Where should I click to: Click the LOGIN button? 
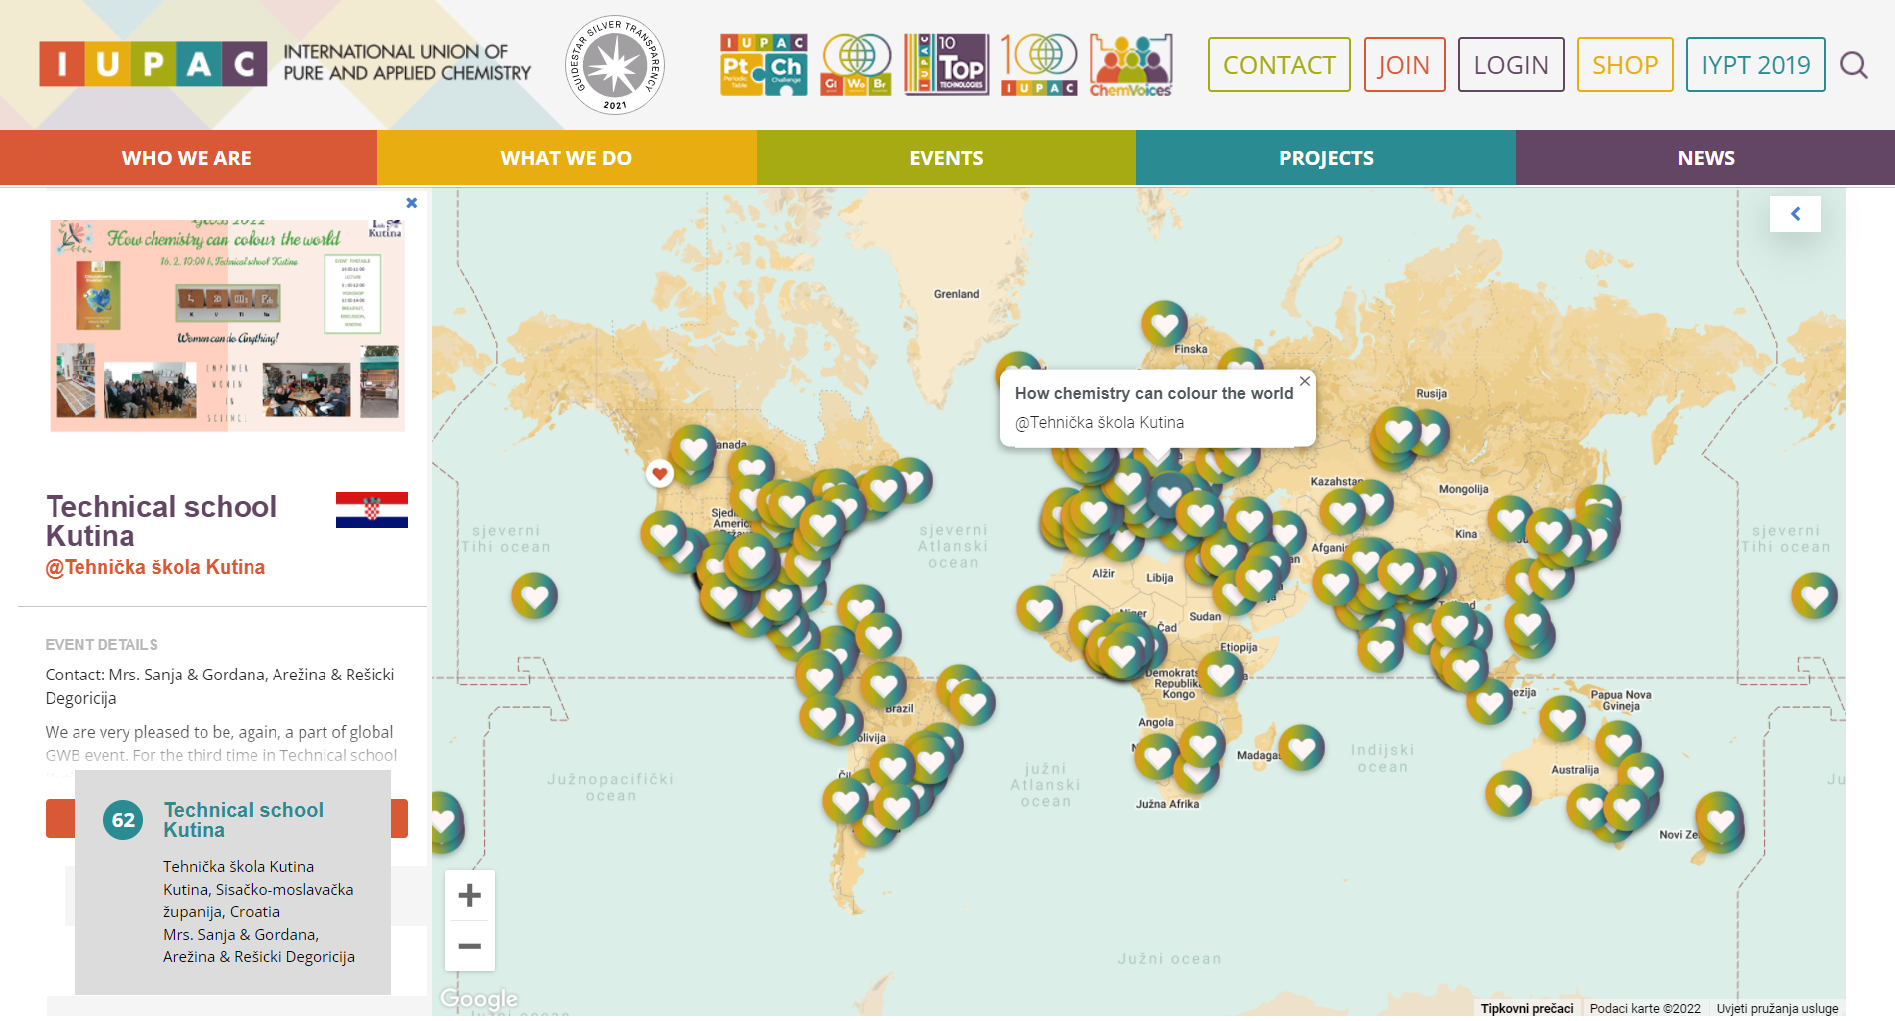(1511, 65)
